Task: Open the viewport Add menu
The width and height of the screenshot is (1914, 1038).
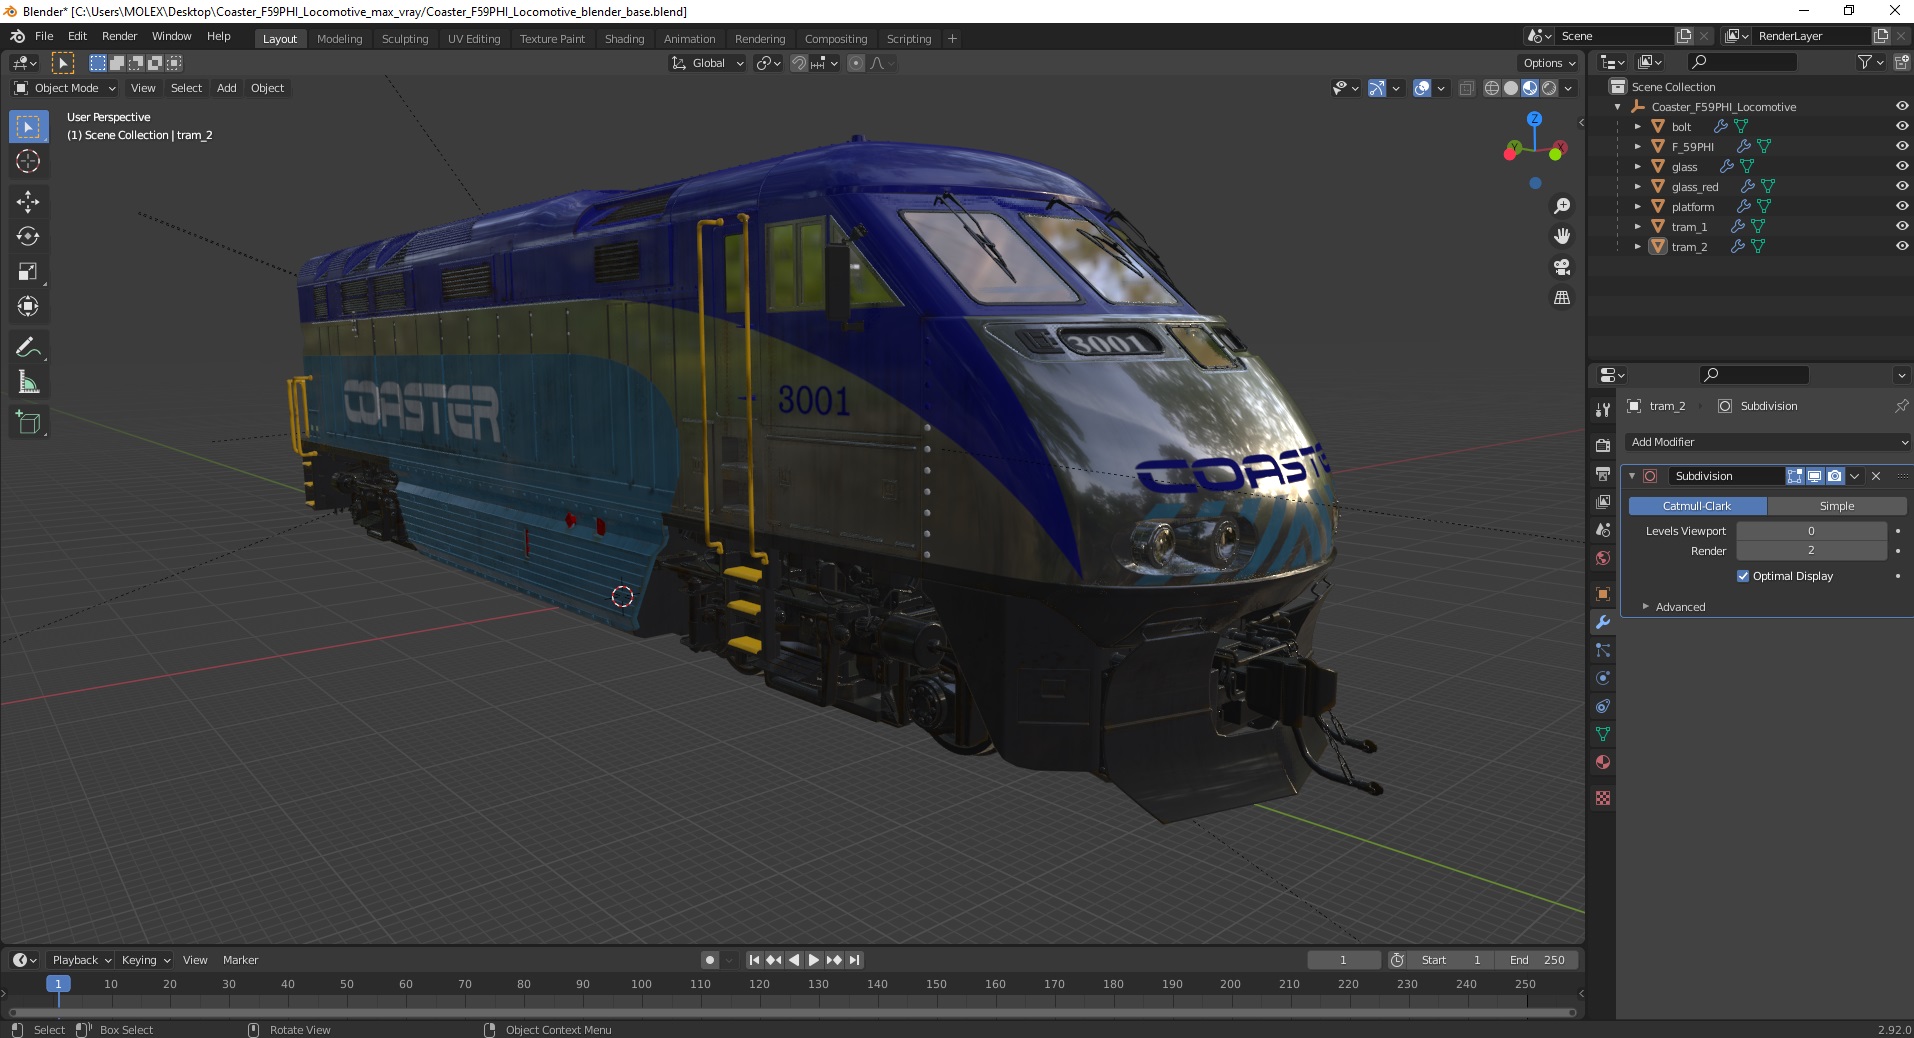Action: click(227, 88)
